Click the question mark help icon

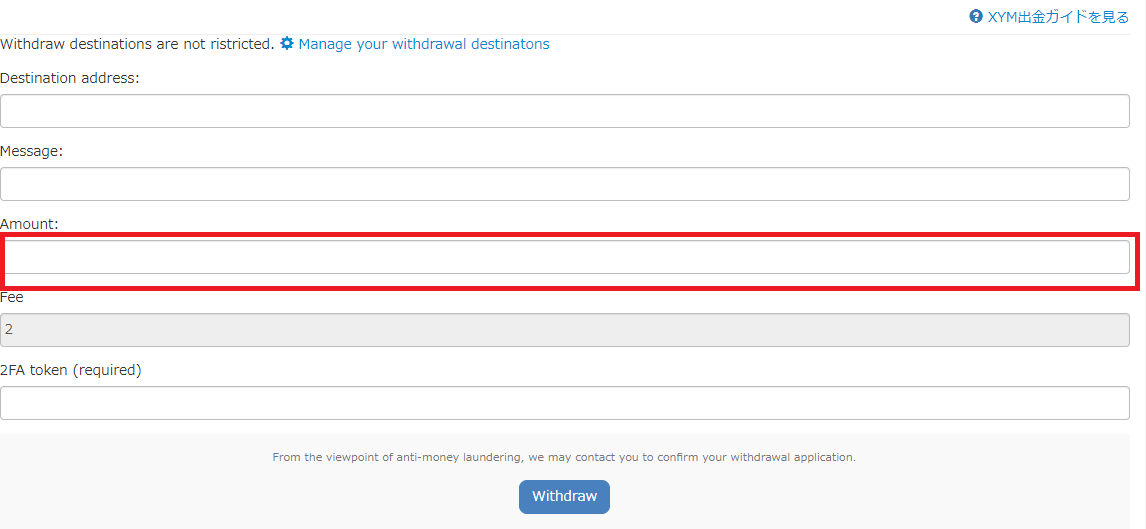[976, 17]
